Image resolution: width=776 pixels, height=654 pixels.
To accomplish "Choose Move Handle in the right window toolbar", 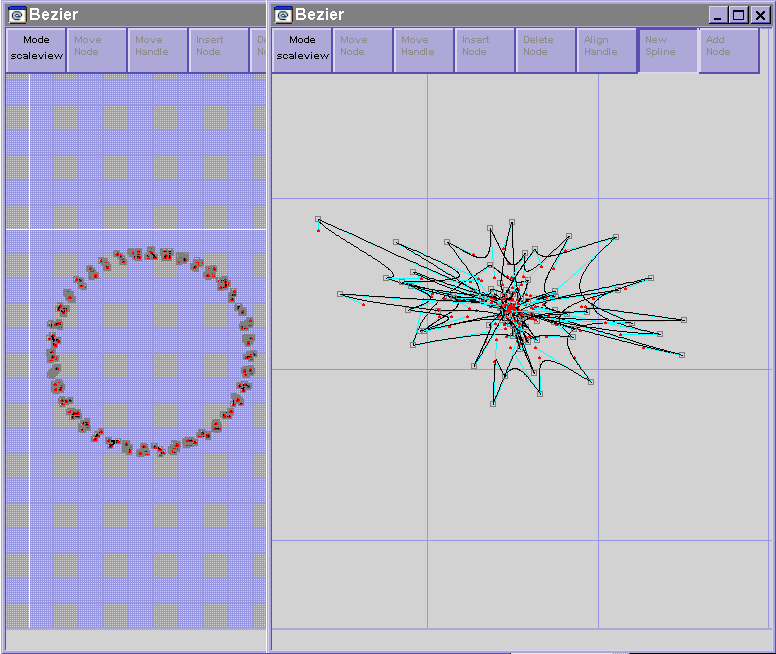I will [x=424, y=49].
